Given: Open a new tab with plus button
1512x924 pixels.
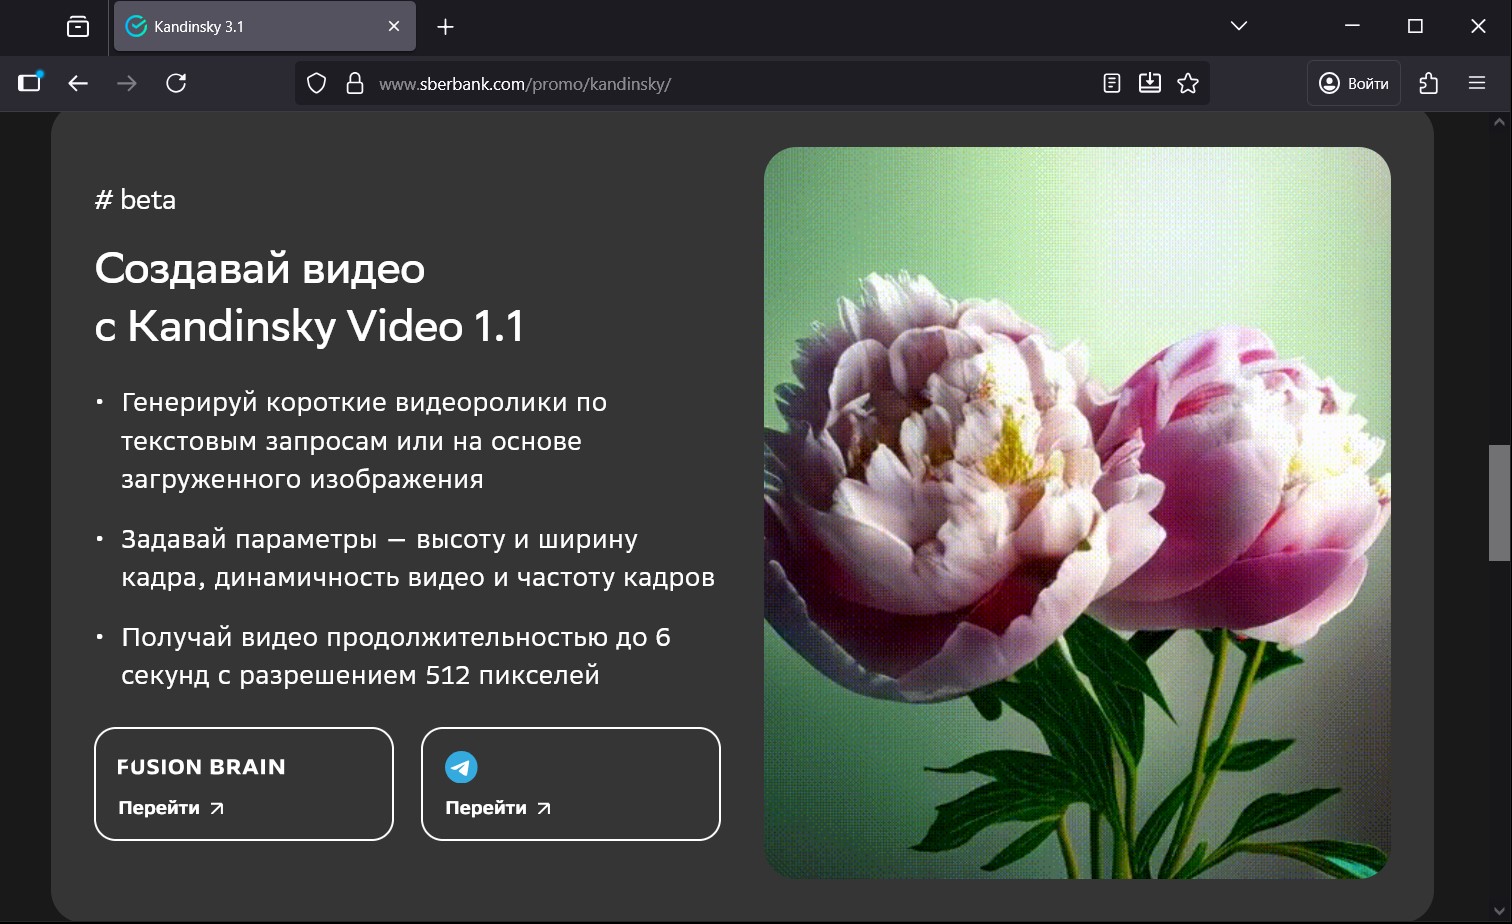Looking at the screenshot, I should point(446,27).
